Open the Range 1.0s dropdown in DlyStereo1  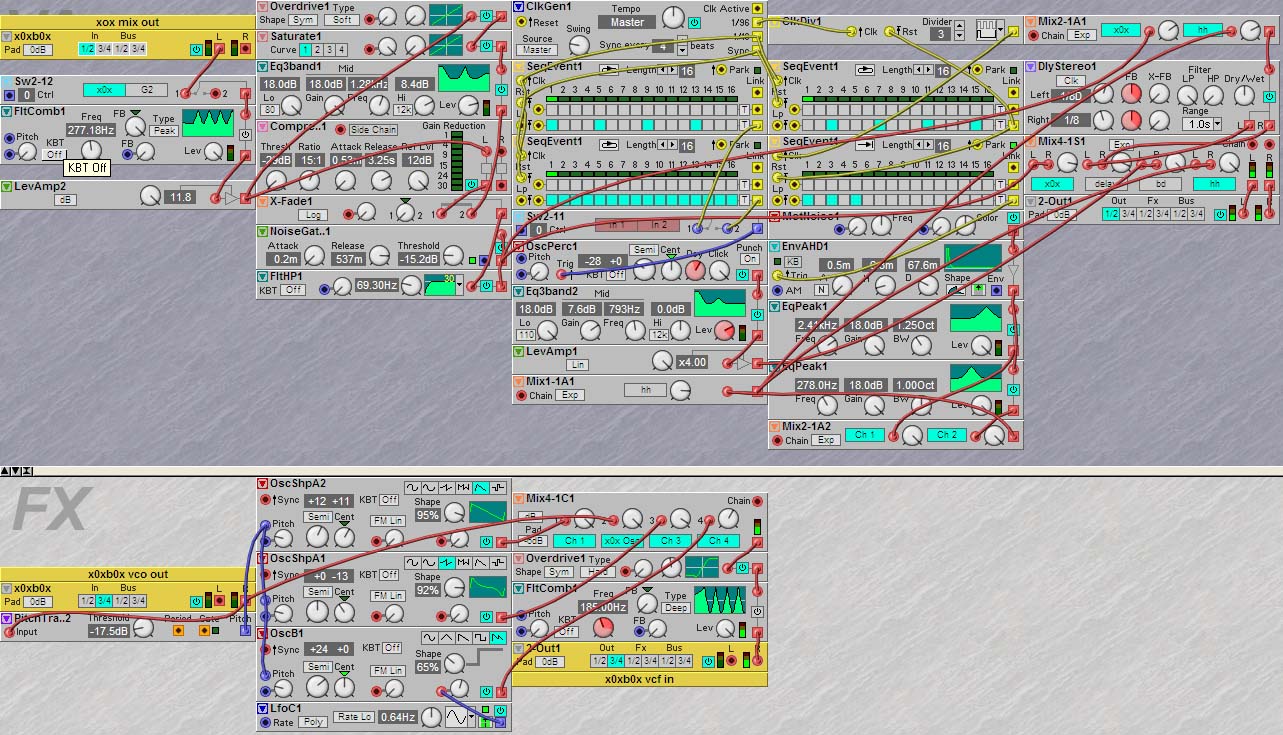tap(1197, 125)
